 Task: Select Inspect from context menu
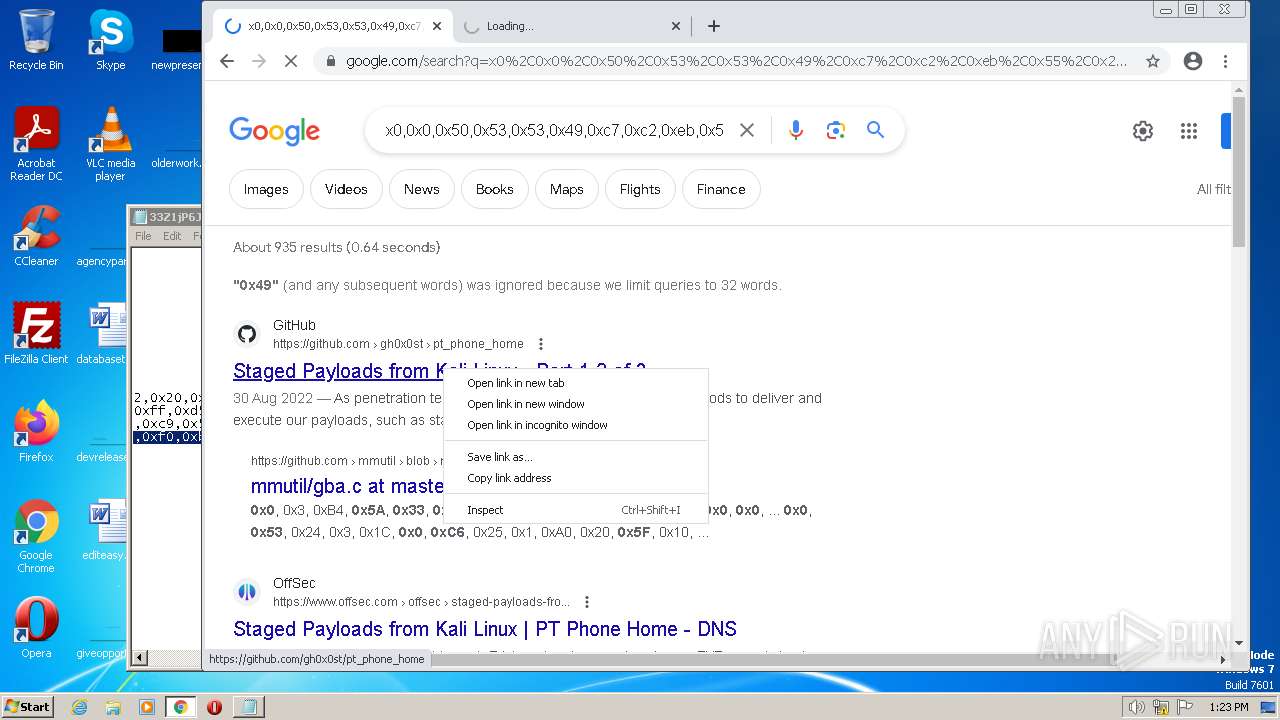coord(575,510)
